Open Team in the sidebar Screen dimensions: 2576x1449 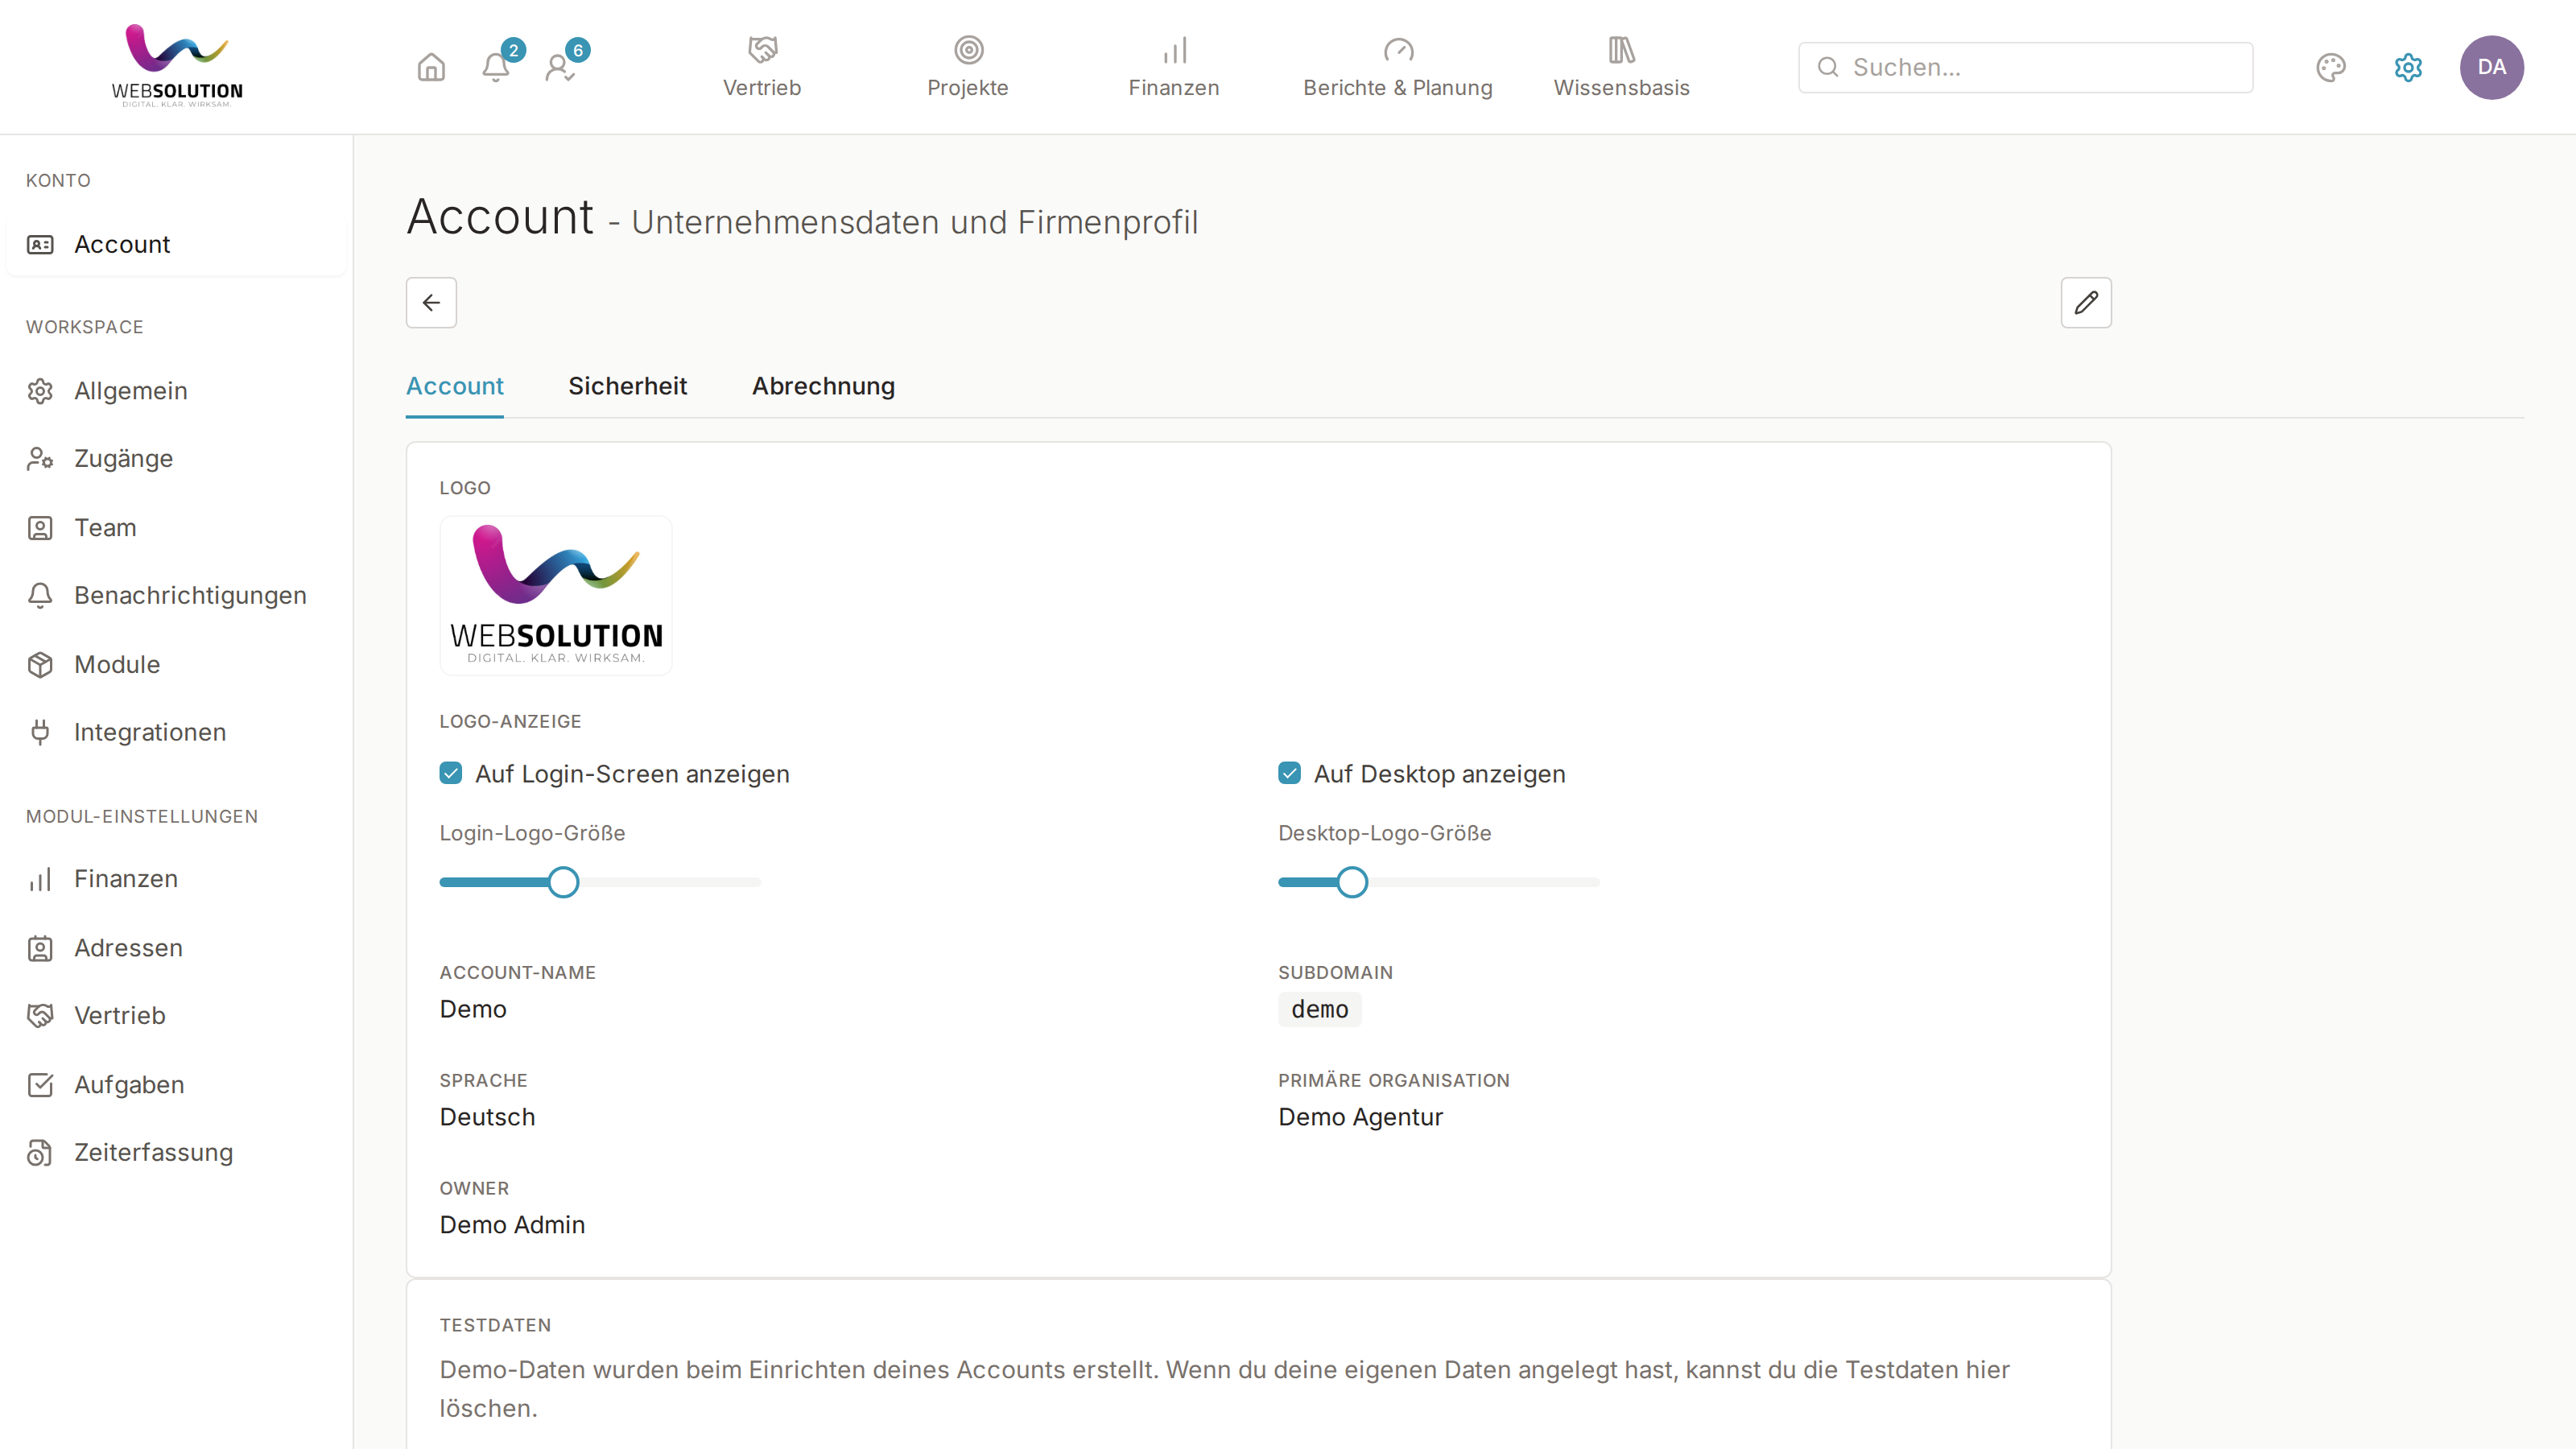[x=176, y=527]
